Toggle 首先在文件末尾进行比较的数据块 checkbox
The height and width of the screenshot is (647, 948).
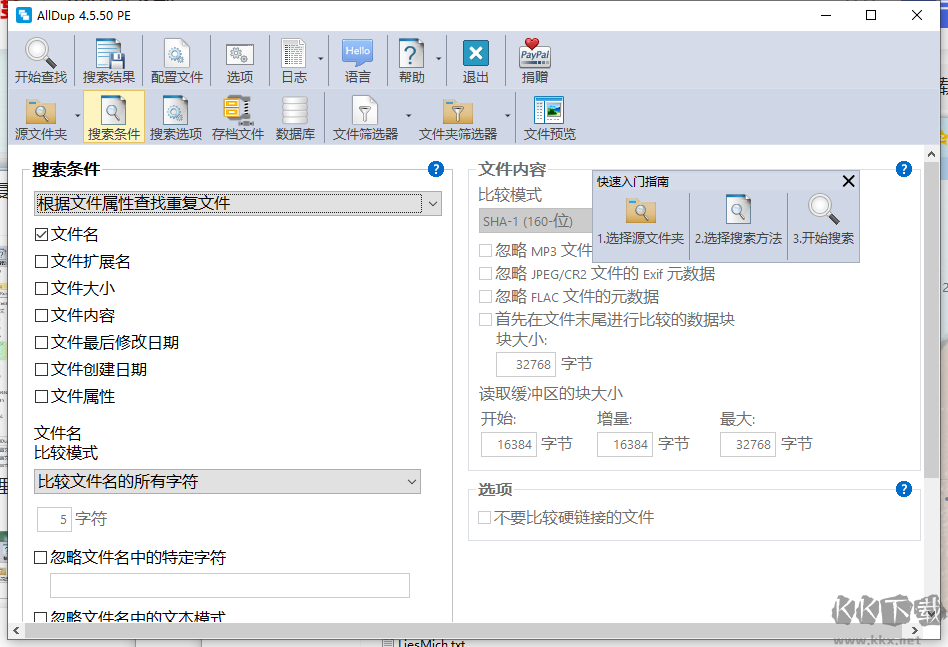click(485, 319)
